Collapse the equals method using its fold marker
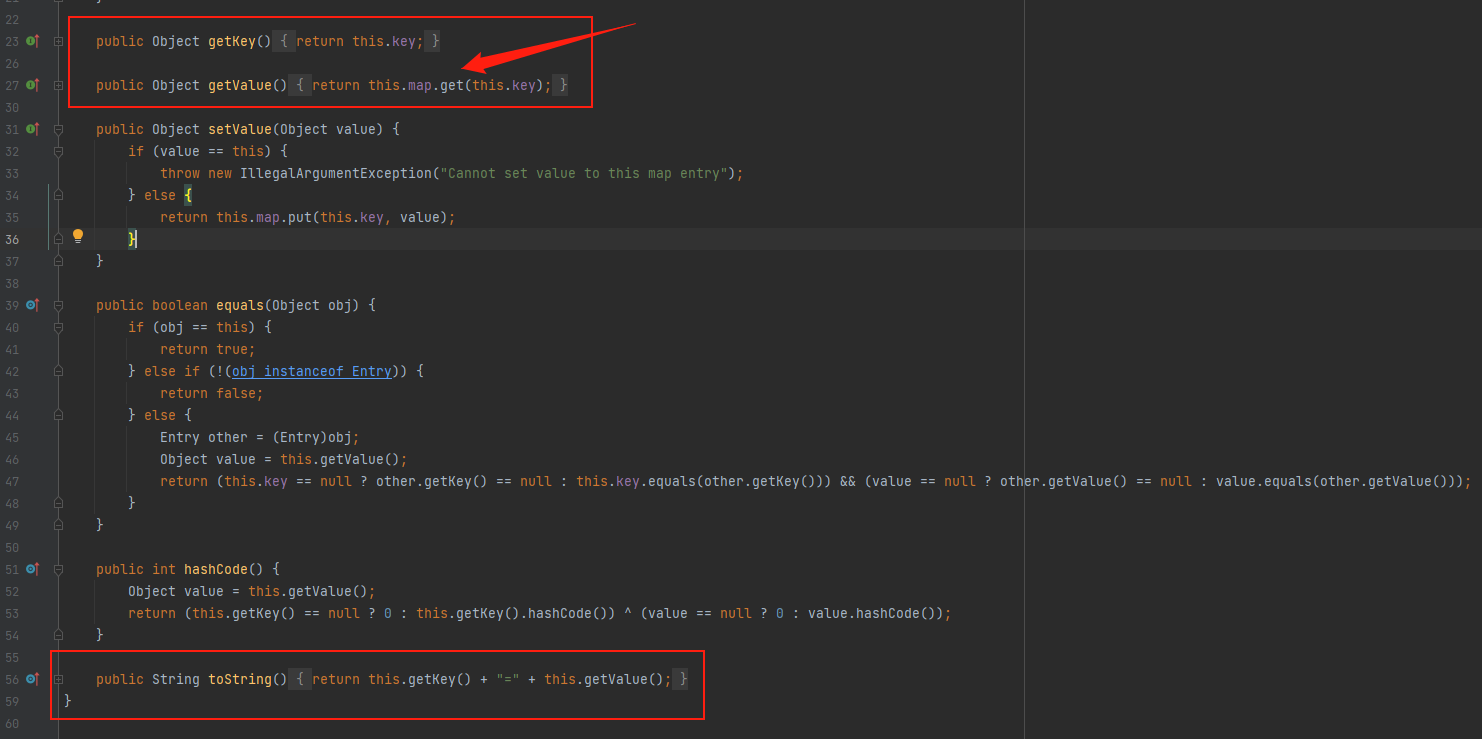 point(58,305)
